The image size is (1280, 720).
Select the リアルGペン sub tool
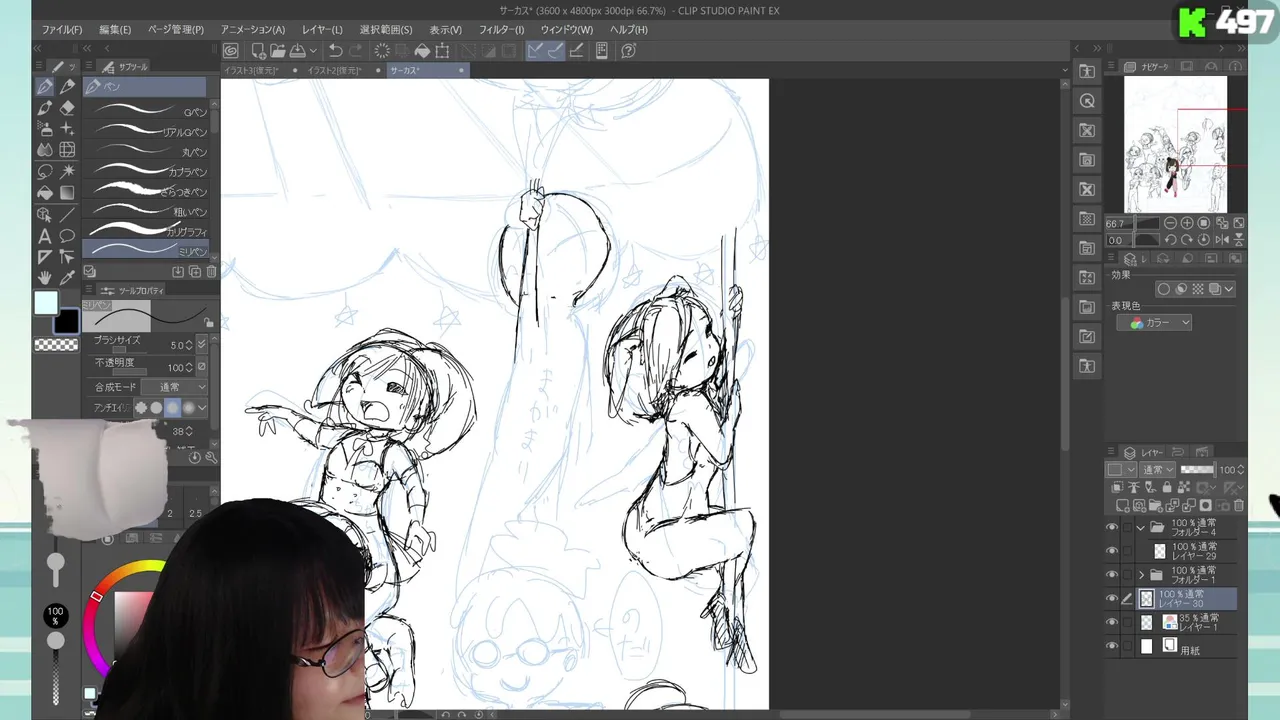tap(147, 131)
